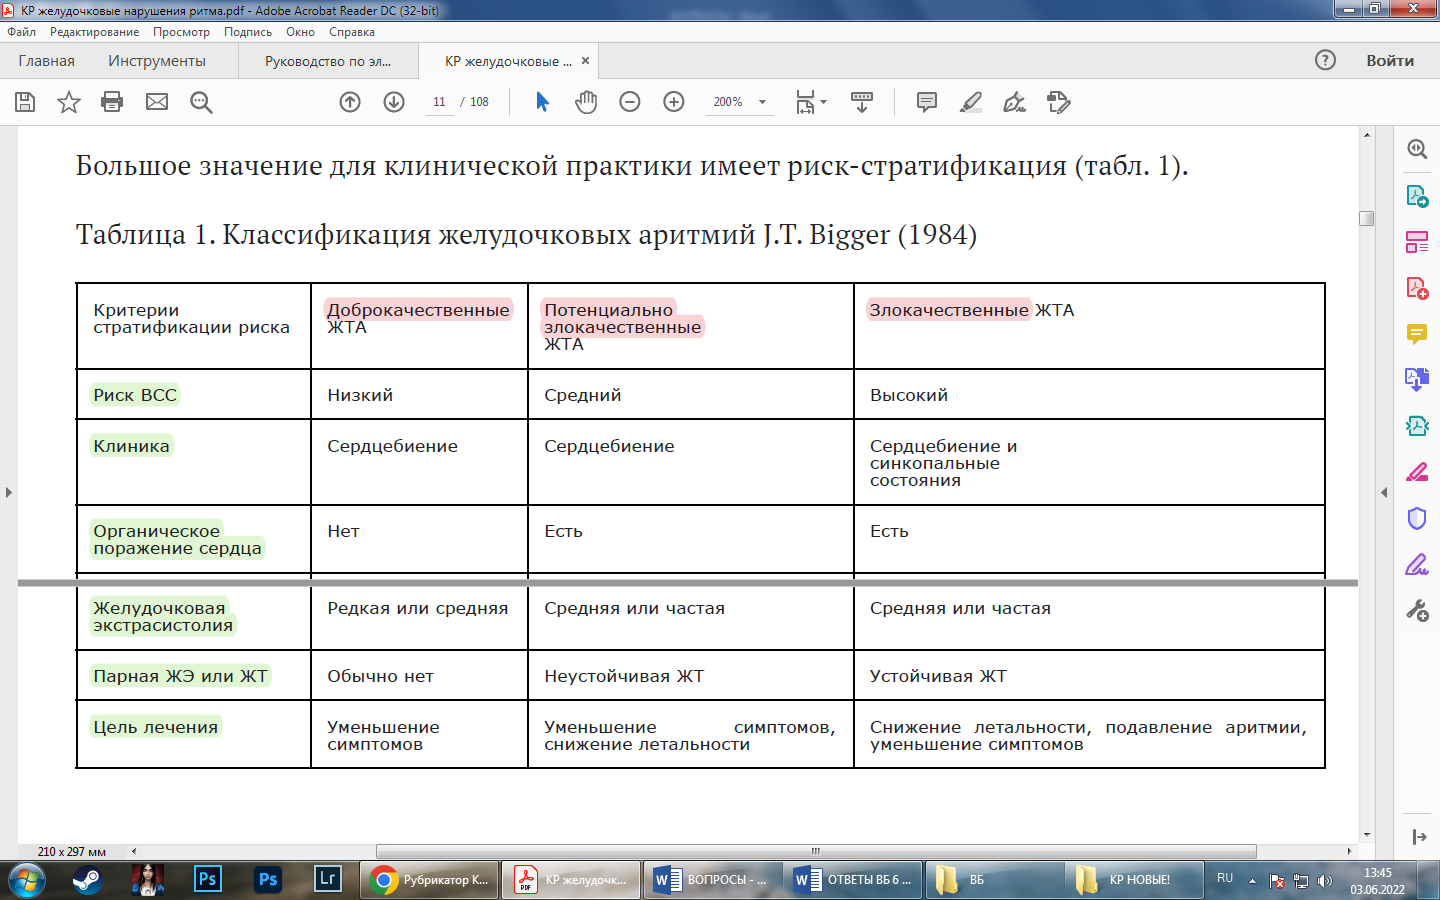The height and width of the screenshot is (900, 1440).
Task: Activate the Selection arrow tool
Action: coord(542,102)
